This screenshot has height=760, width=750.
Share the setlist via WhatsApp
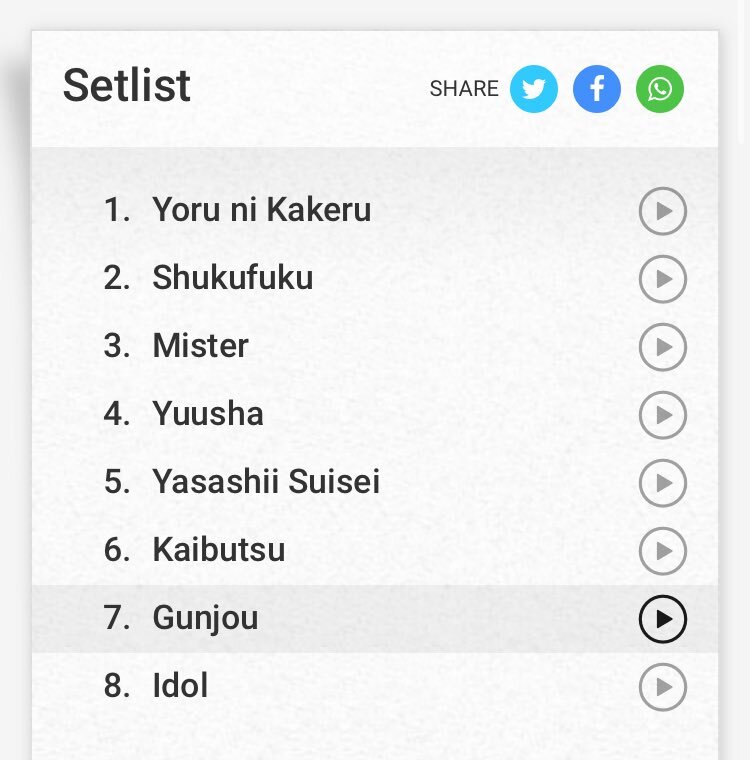[x=660, y=89]
